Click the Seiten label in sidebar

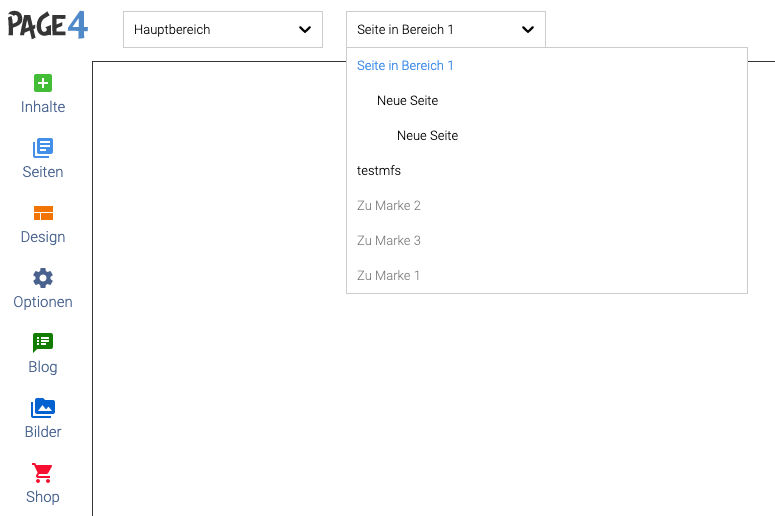43,172
